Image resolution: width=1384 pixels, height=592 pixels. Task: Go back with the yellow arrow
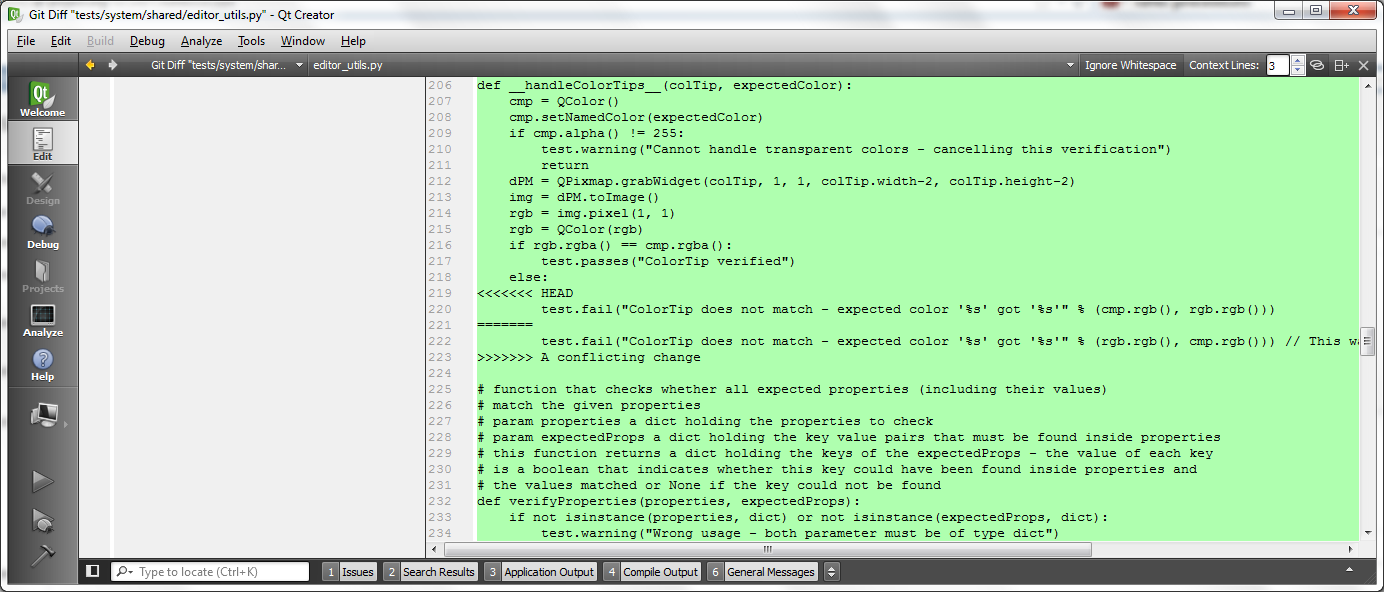coord(90,65)
